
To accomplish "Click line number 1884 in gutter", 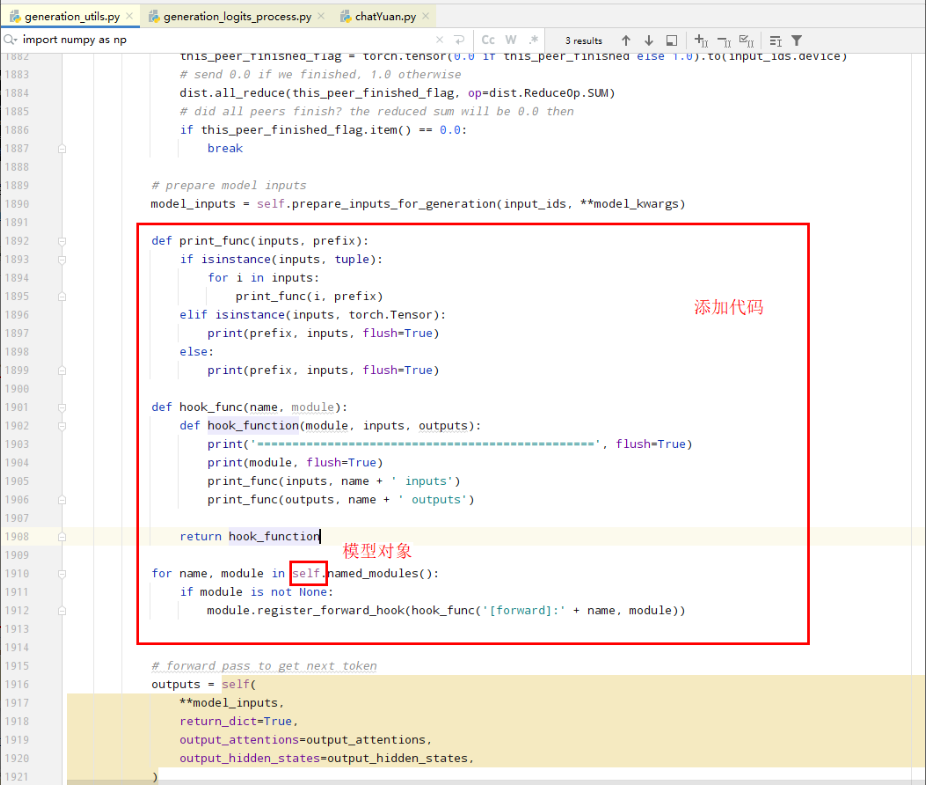I will pyautogui.click(x=17, y=93).
